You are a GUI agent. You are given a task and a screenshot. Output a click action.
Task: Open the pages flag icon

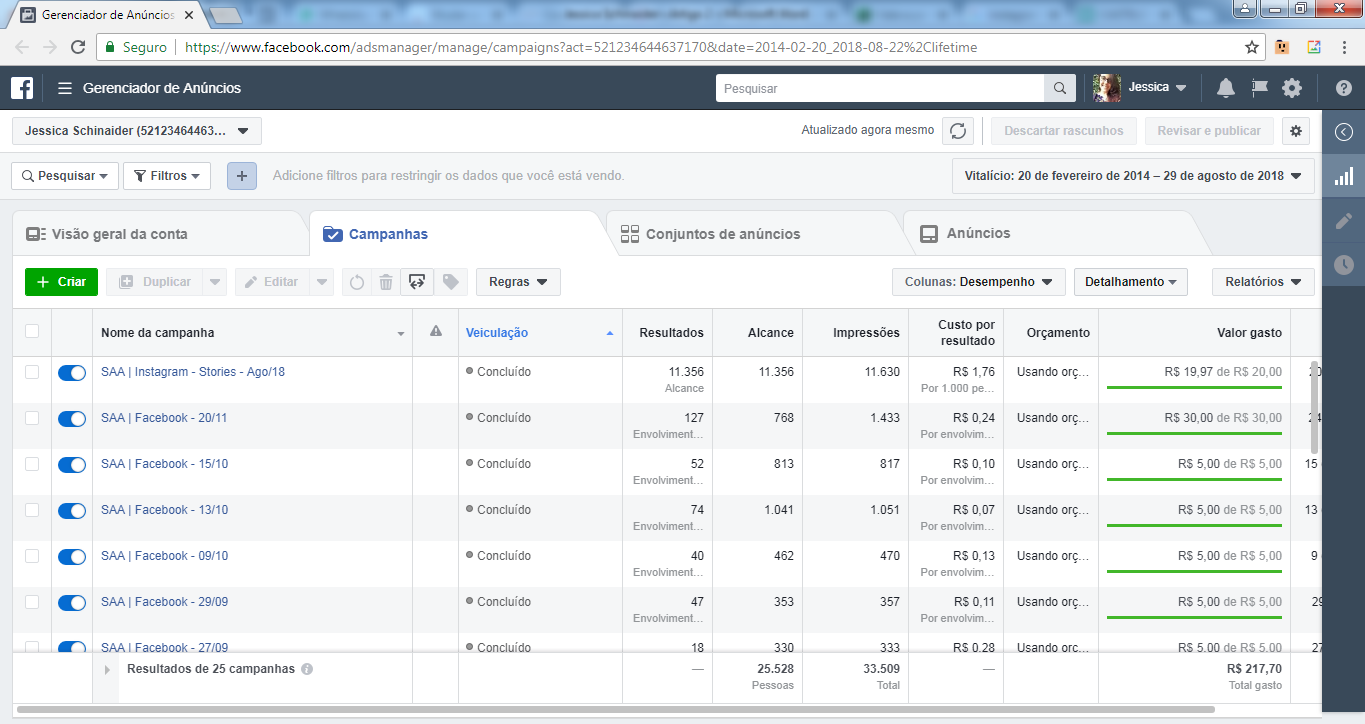tap(1260, 88)
